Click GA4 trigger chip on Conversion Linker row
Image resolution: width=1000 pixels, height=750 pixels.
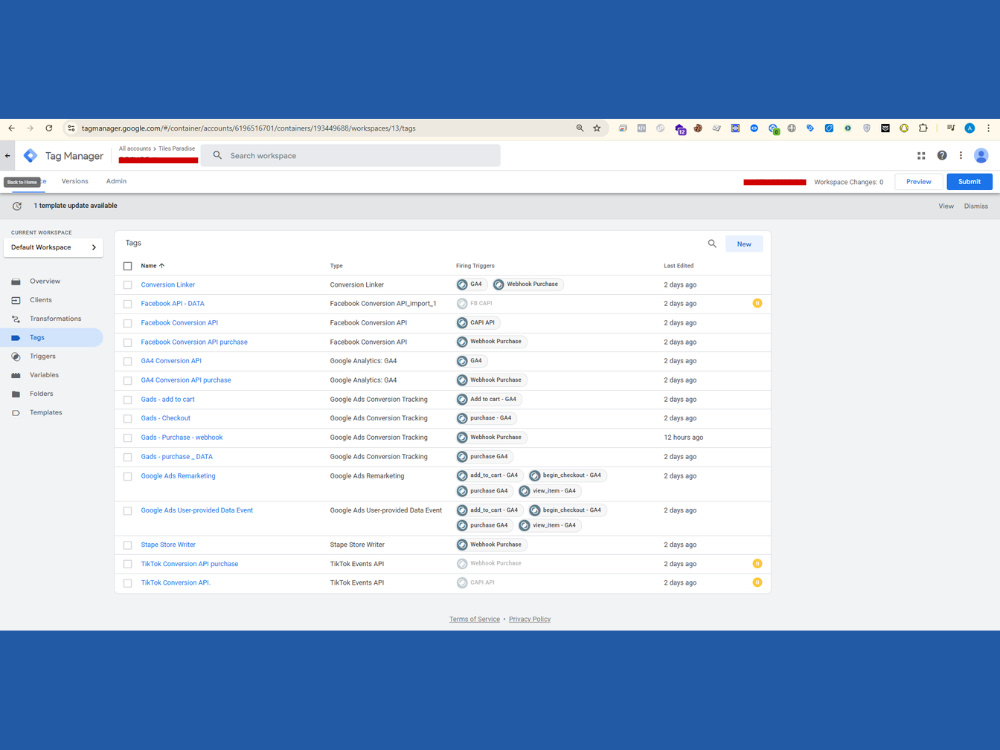(x=471, y=284)
